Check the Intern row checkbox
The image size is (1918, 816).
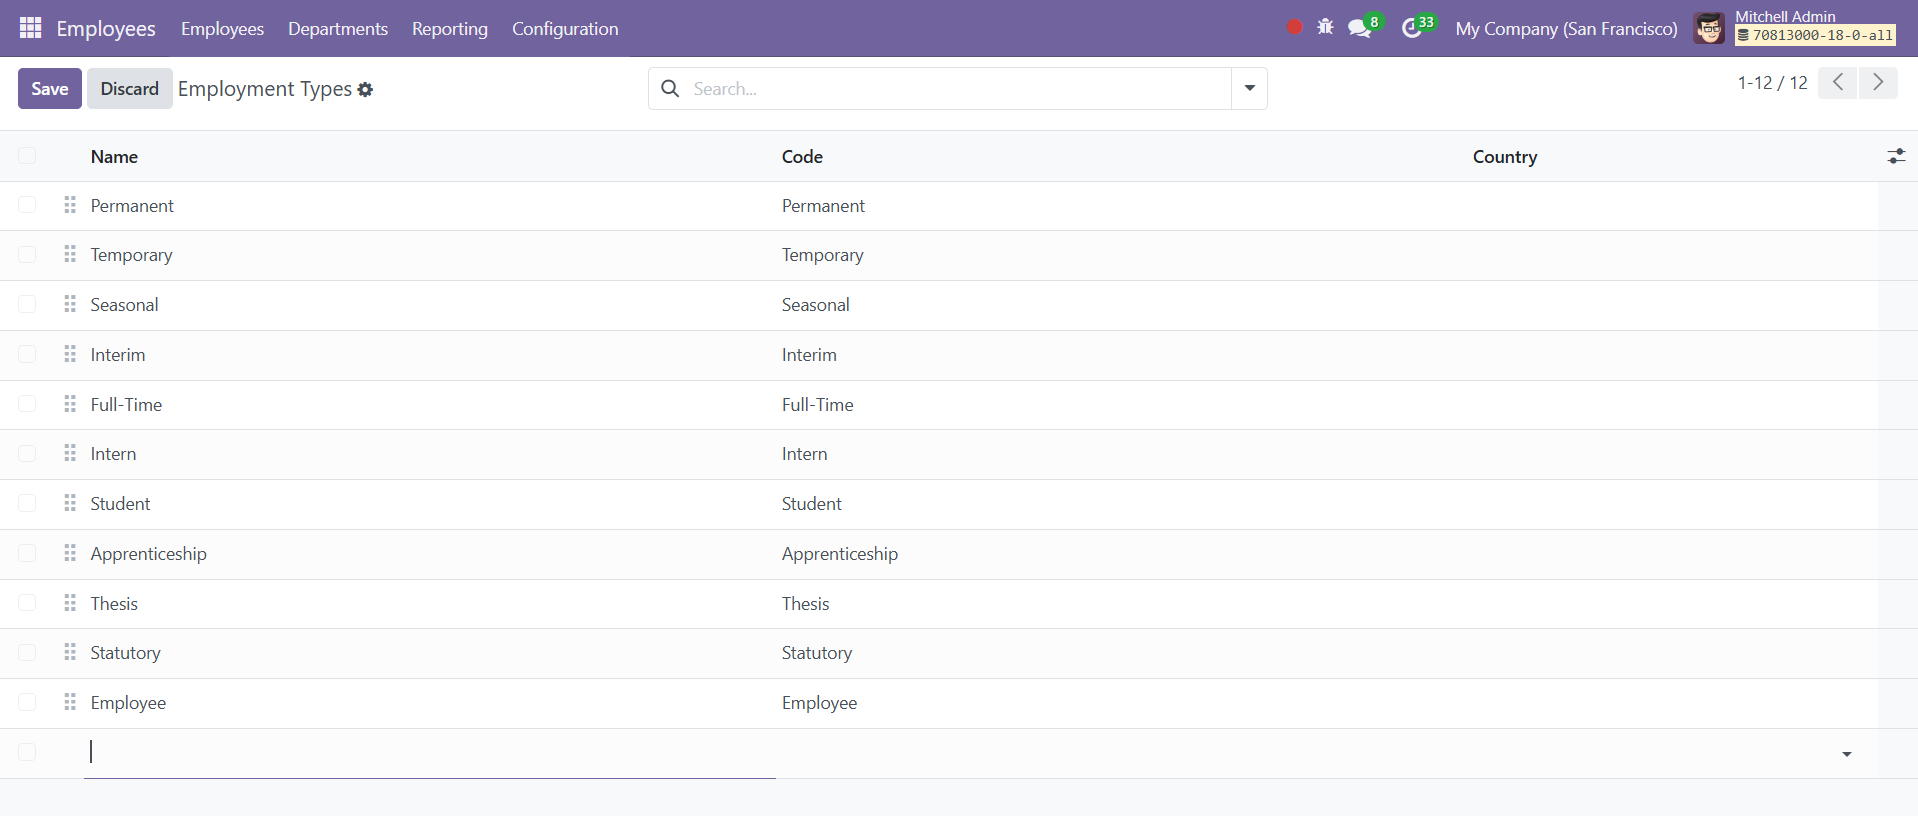click(27, 453)
